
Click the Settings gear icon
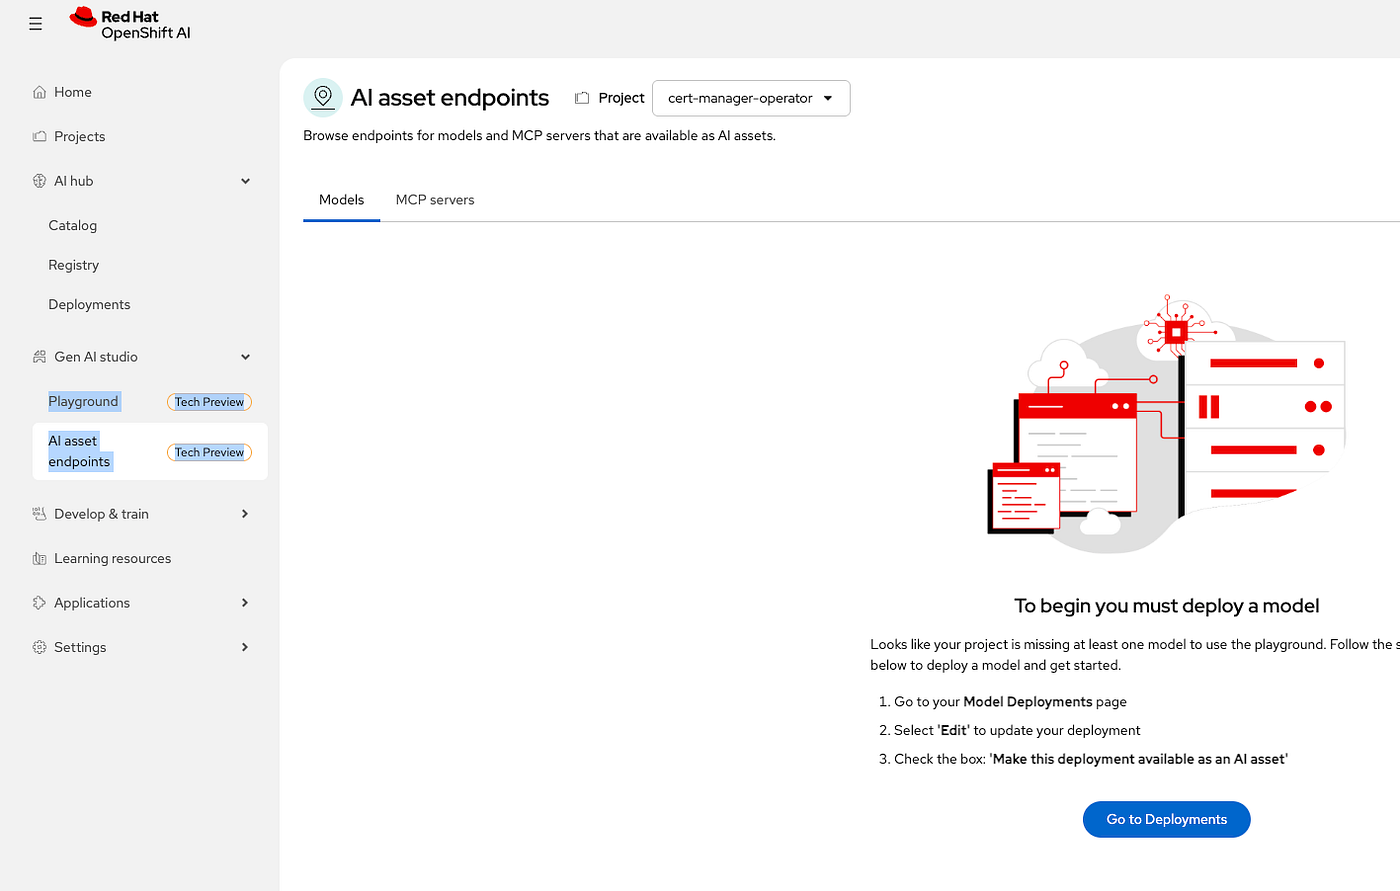point(40,647)
